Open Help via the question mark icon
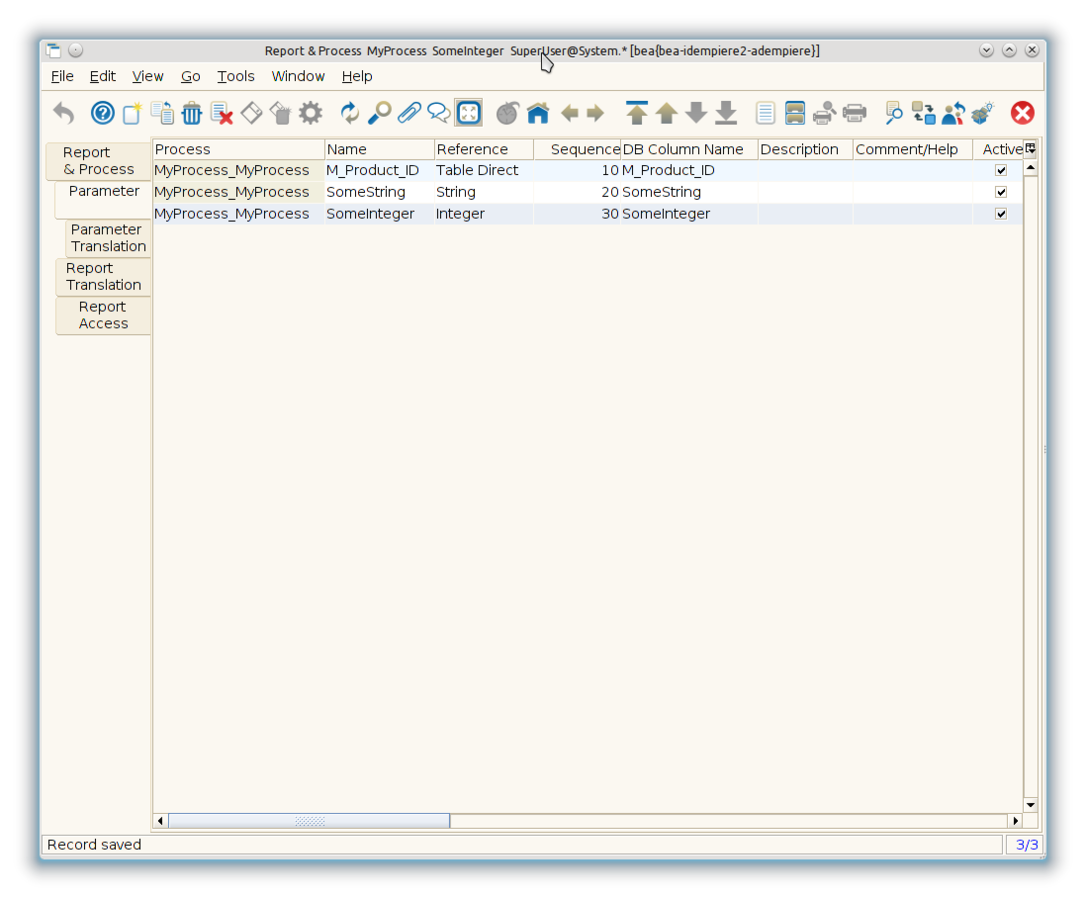This screenshot has width=1086, height=899. pyautogui.click(x=102, y=113)
